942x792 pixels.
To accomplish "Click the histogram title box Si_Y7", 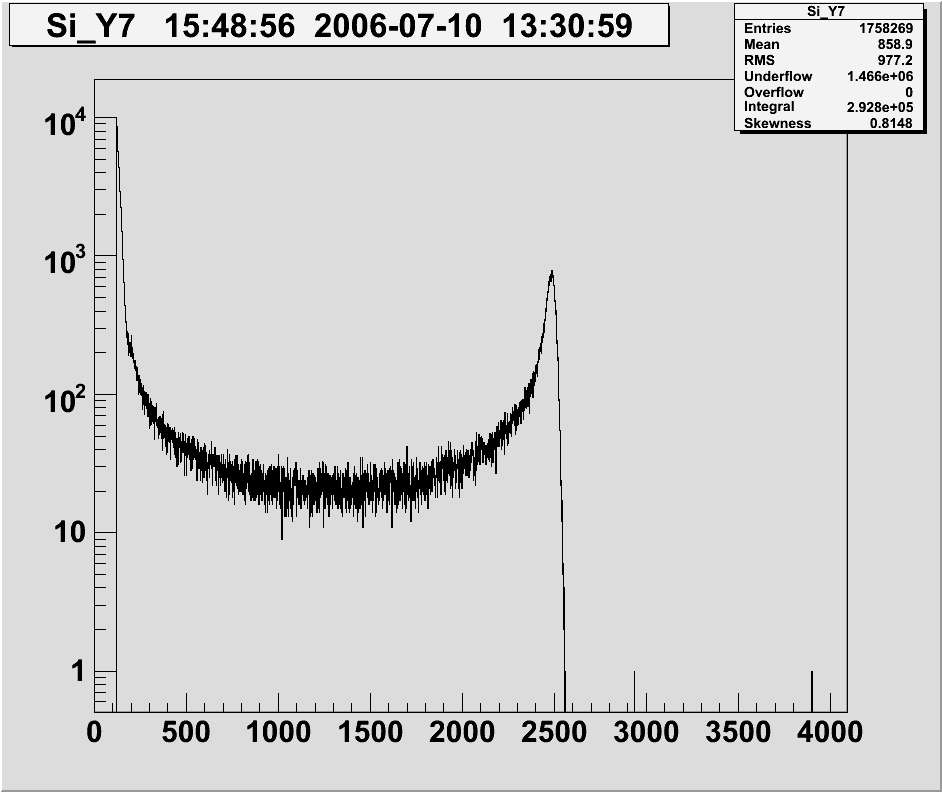I will [338, 25].
